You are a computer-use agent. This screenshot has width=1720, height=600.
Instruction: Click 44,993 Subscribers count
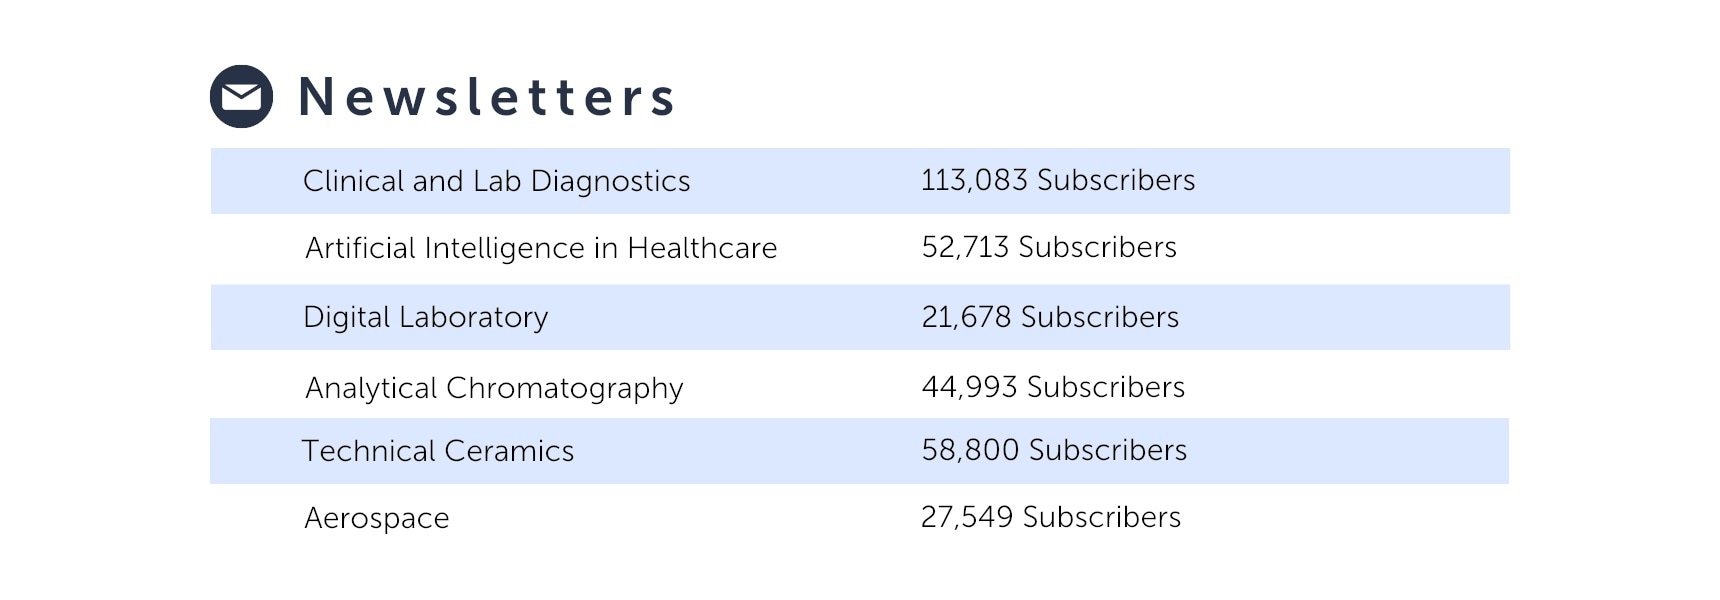pyautogui.click(x=1053, y=387)
